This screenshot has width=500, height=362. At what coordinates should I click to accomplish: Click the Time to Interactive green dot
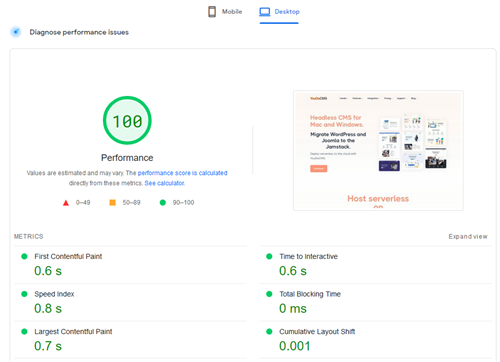269,256
